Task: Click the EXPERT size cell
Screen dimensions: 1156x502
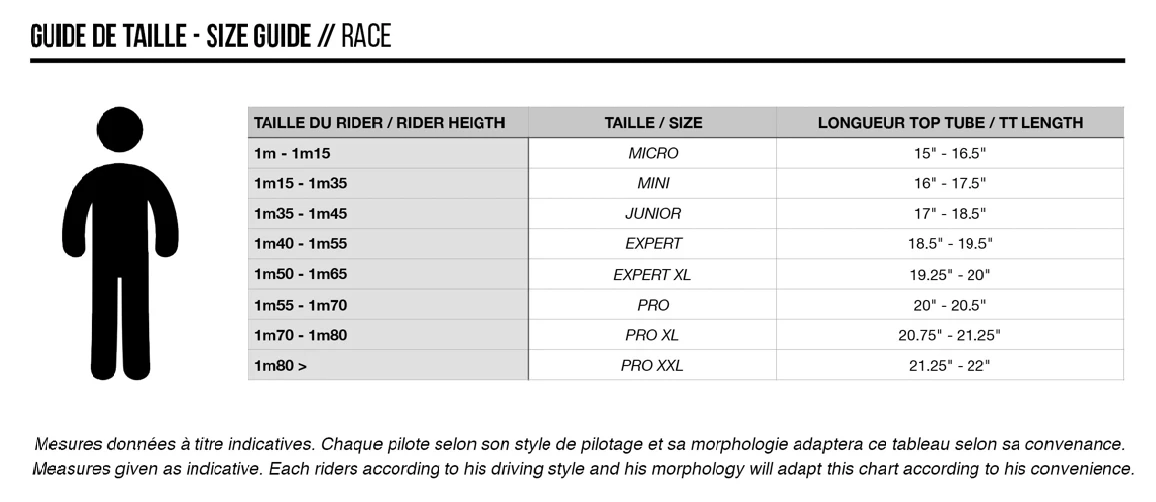Action: pos(653,243)
